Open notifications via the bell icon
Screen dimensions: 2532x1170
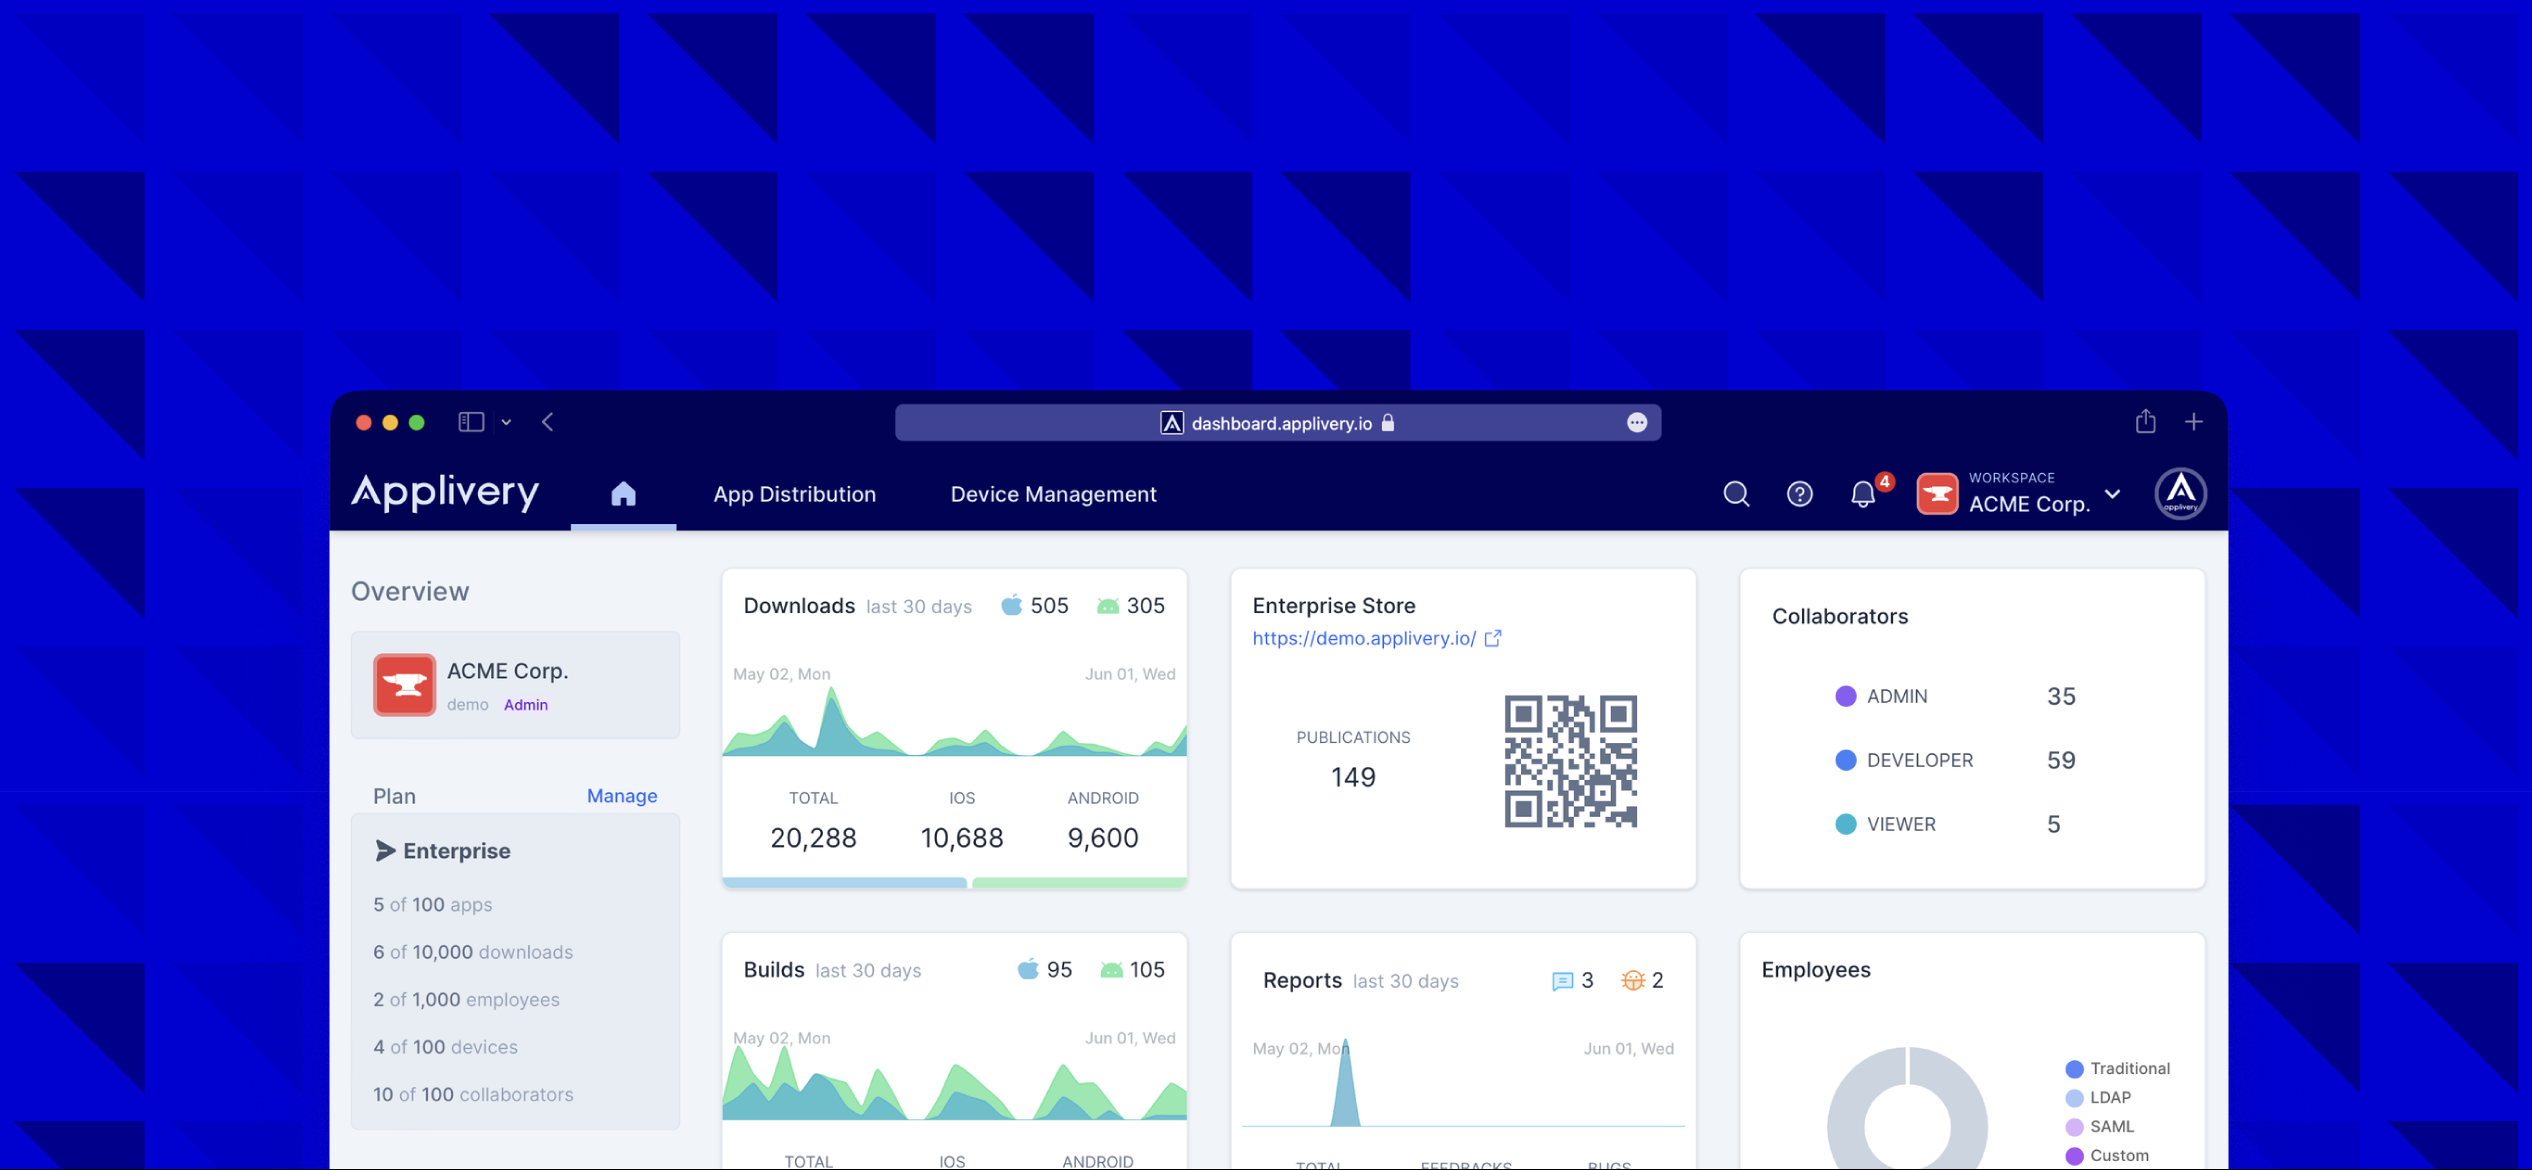1862,493
